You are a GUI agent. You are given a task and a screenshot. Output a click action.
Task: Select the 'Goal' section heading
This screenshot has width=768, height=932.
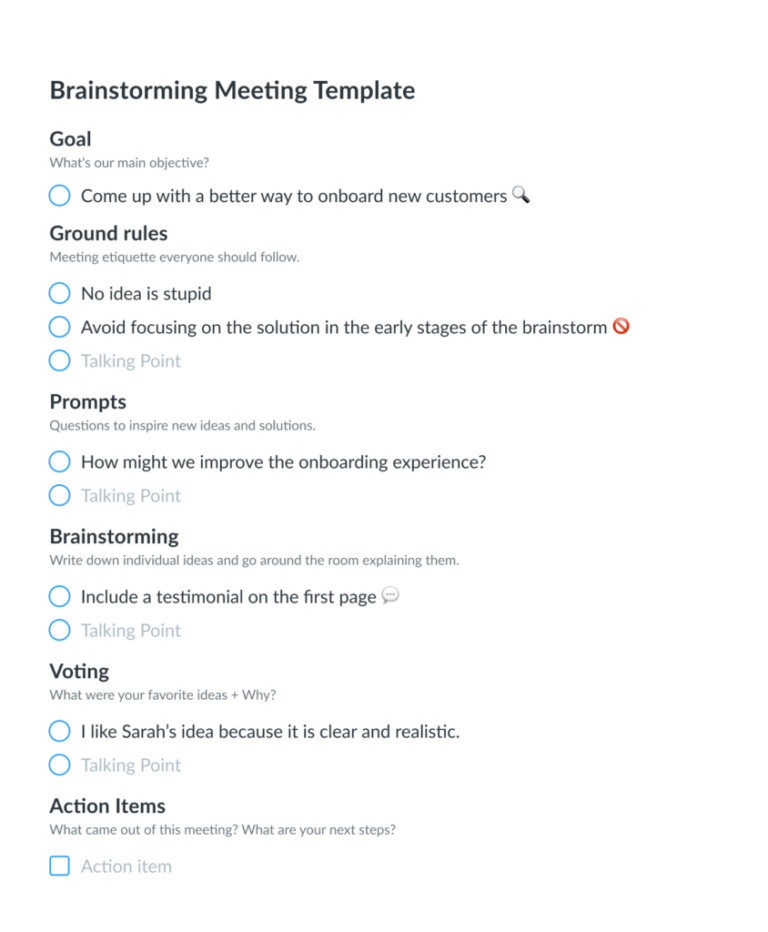[70, 139]
